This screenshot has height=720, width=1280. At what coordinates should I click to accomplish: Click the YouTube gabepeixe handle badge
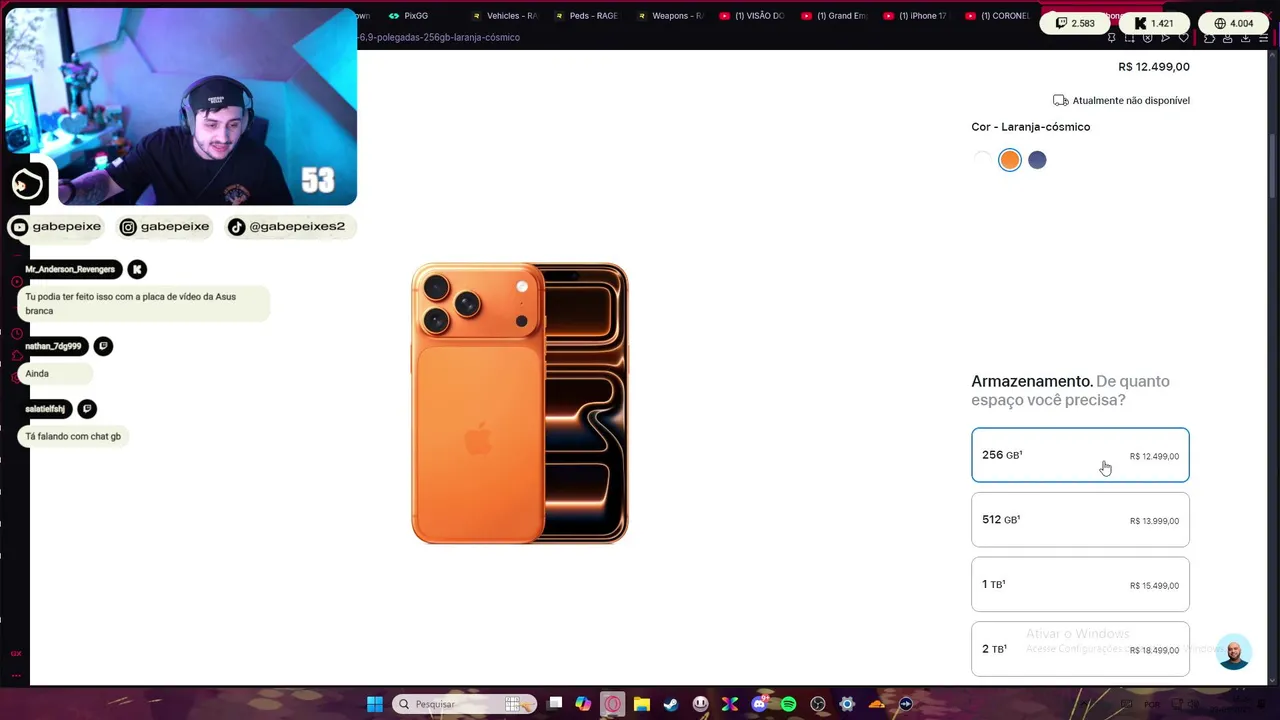click(57, 227)
